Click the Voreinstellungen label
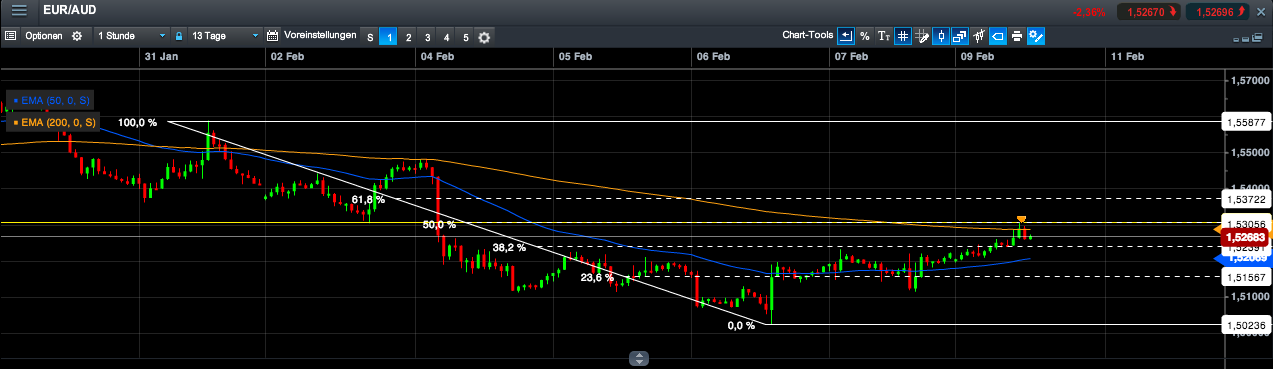This screenshot has height=369, width=1273. [321, 36]
